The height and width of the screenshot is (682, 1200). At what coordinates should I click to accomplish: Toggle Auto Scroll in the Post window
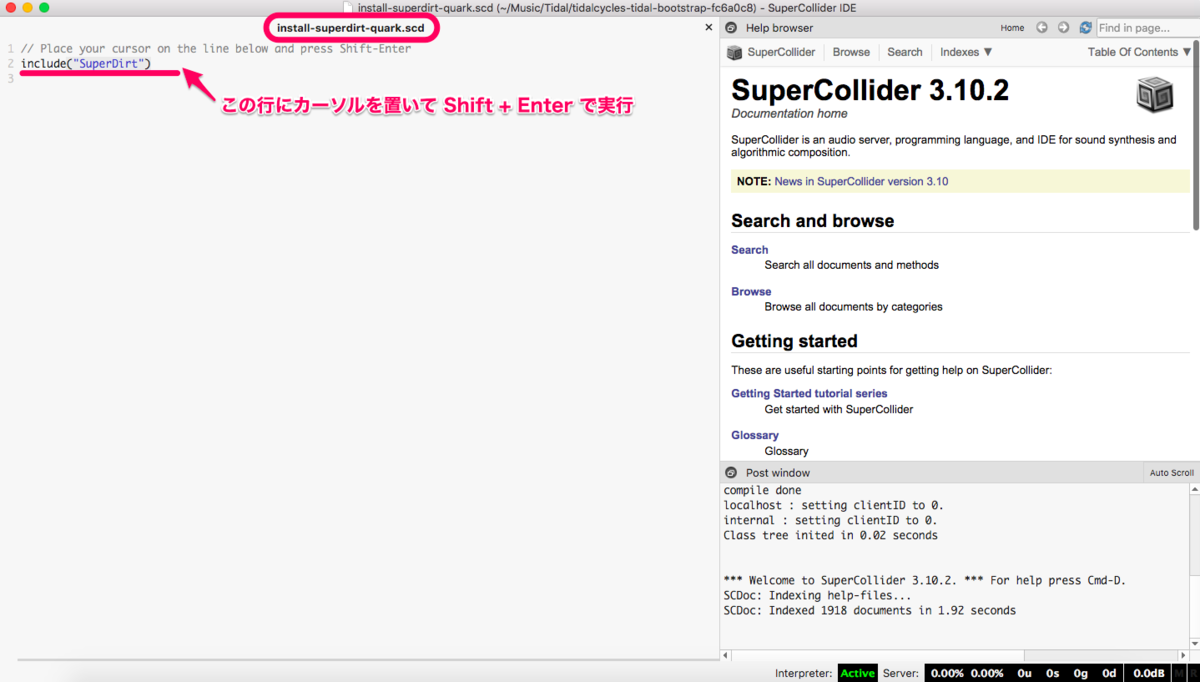tap(1171, 473)
